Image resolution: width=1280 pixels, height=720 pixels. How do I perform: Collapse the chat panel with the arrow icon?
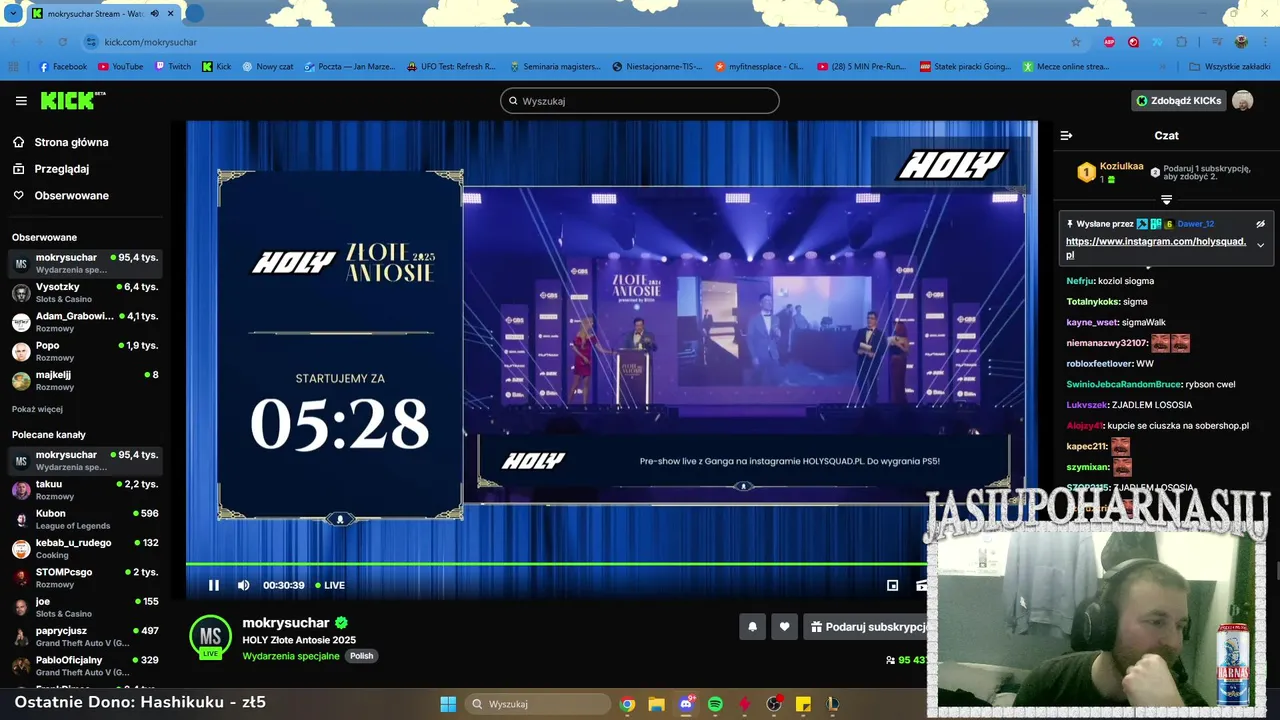1066,135
